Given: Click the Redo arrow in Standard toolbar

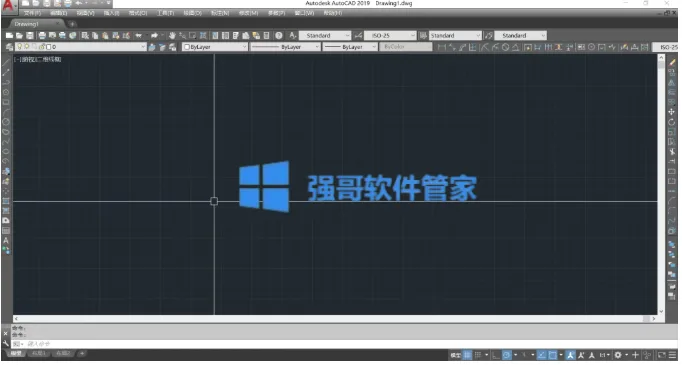Looking at the screenshot, I should tap(154, 36).
